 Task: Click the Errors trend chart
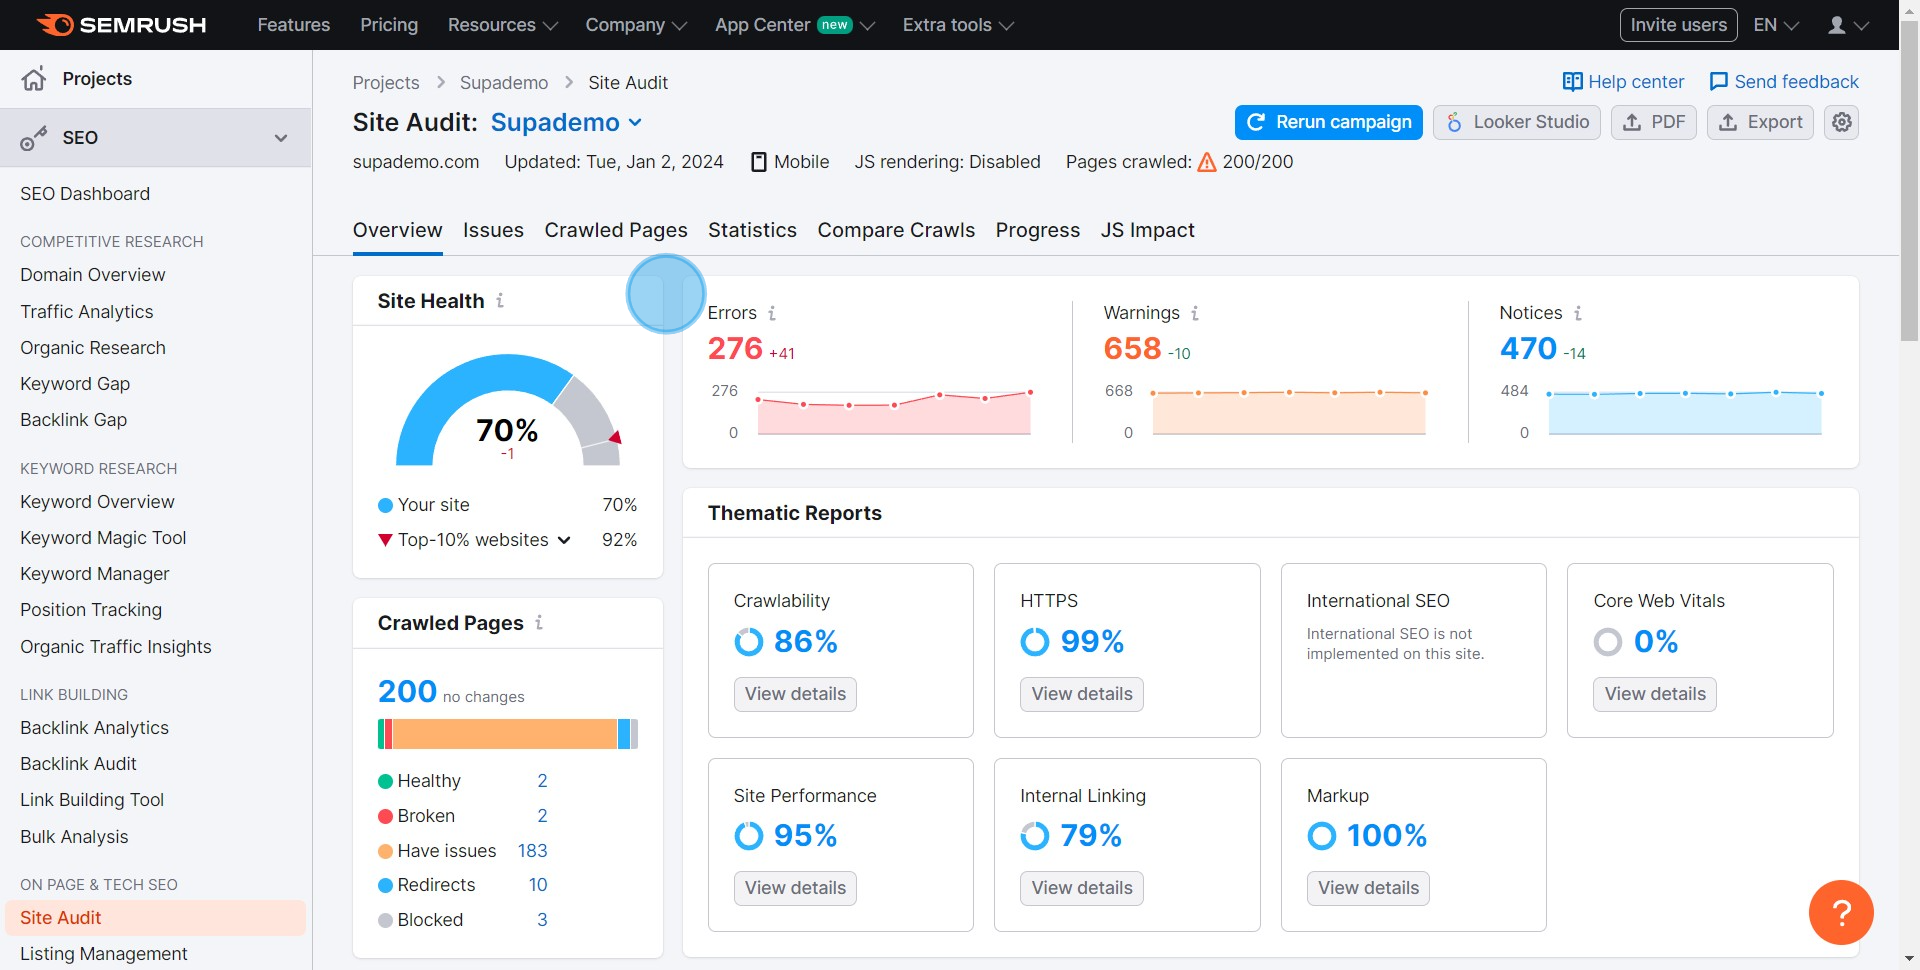[x=894, y=412]
